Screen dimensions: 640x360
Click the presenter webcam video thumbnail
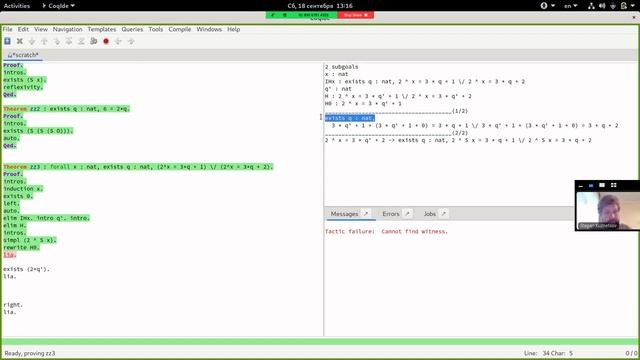pos(608,211)
